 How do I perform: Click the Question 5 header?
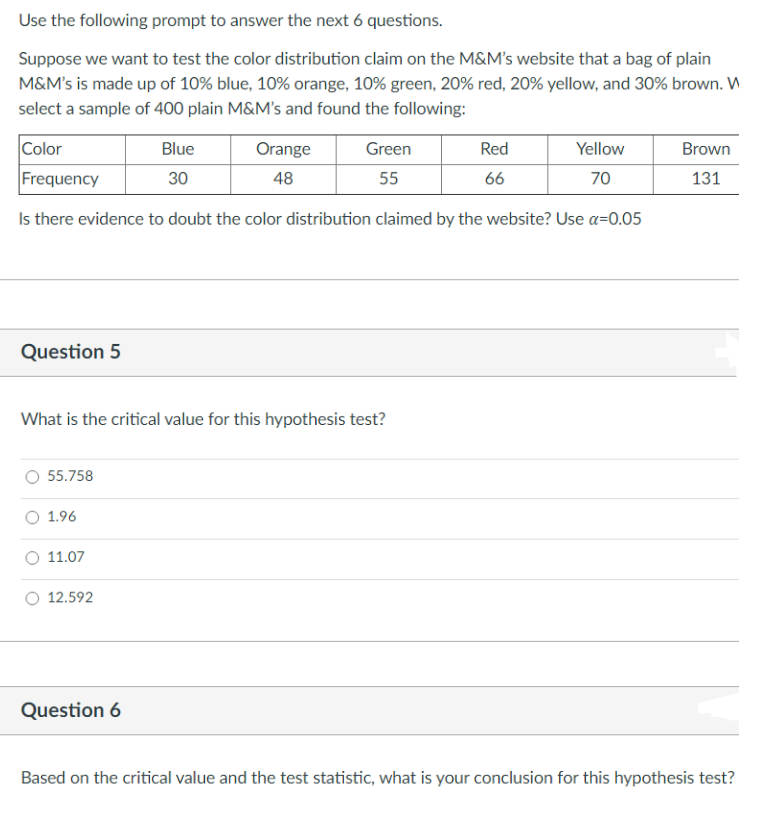tap(70, 352)
